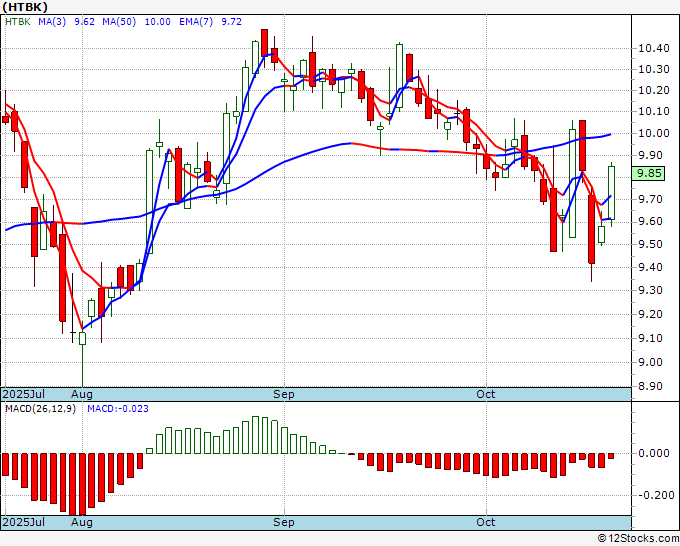680x546 pixels.
Task: Click the MACD:-0.023 value readout
Action: 118,409
